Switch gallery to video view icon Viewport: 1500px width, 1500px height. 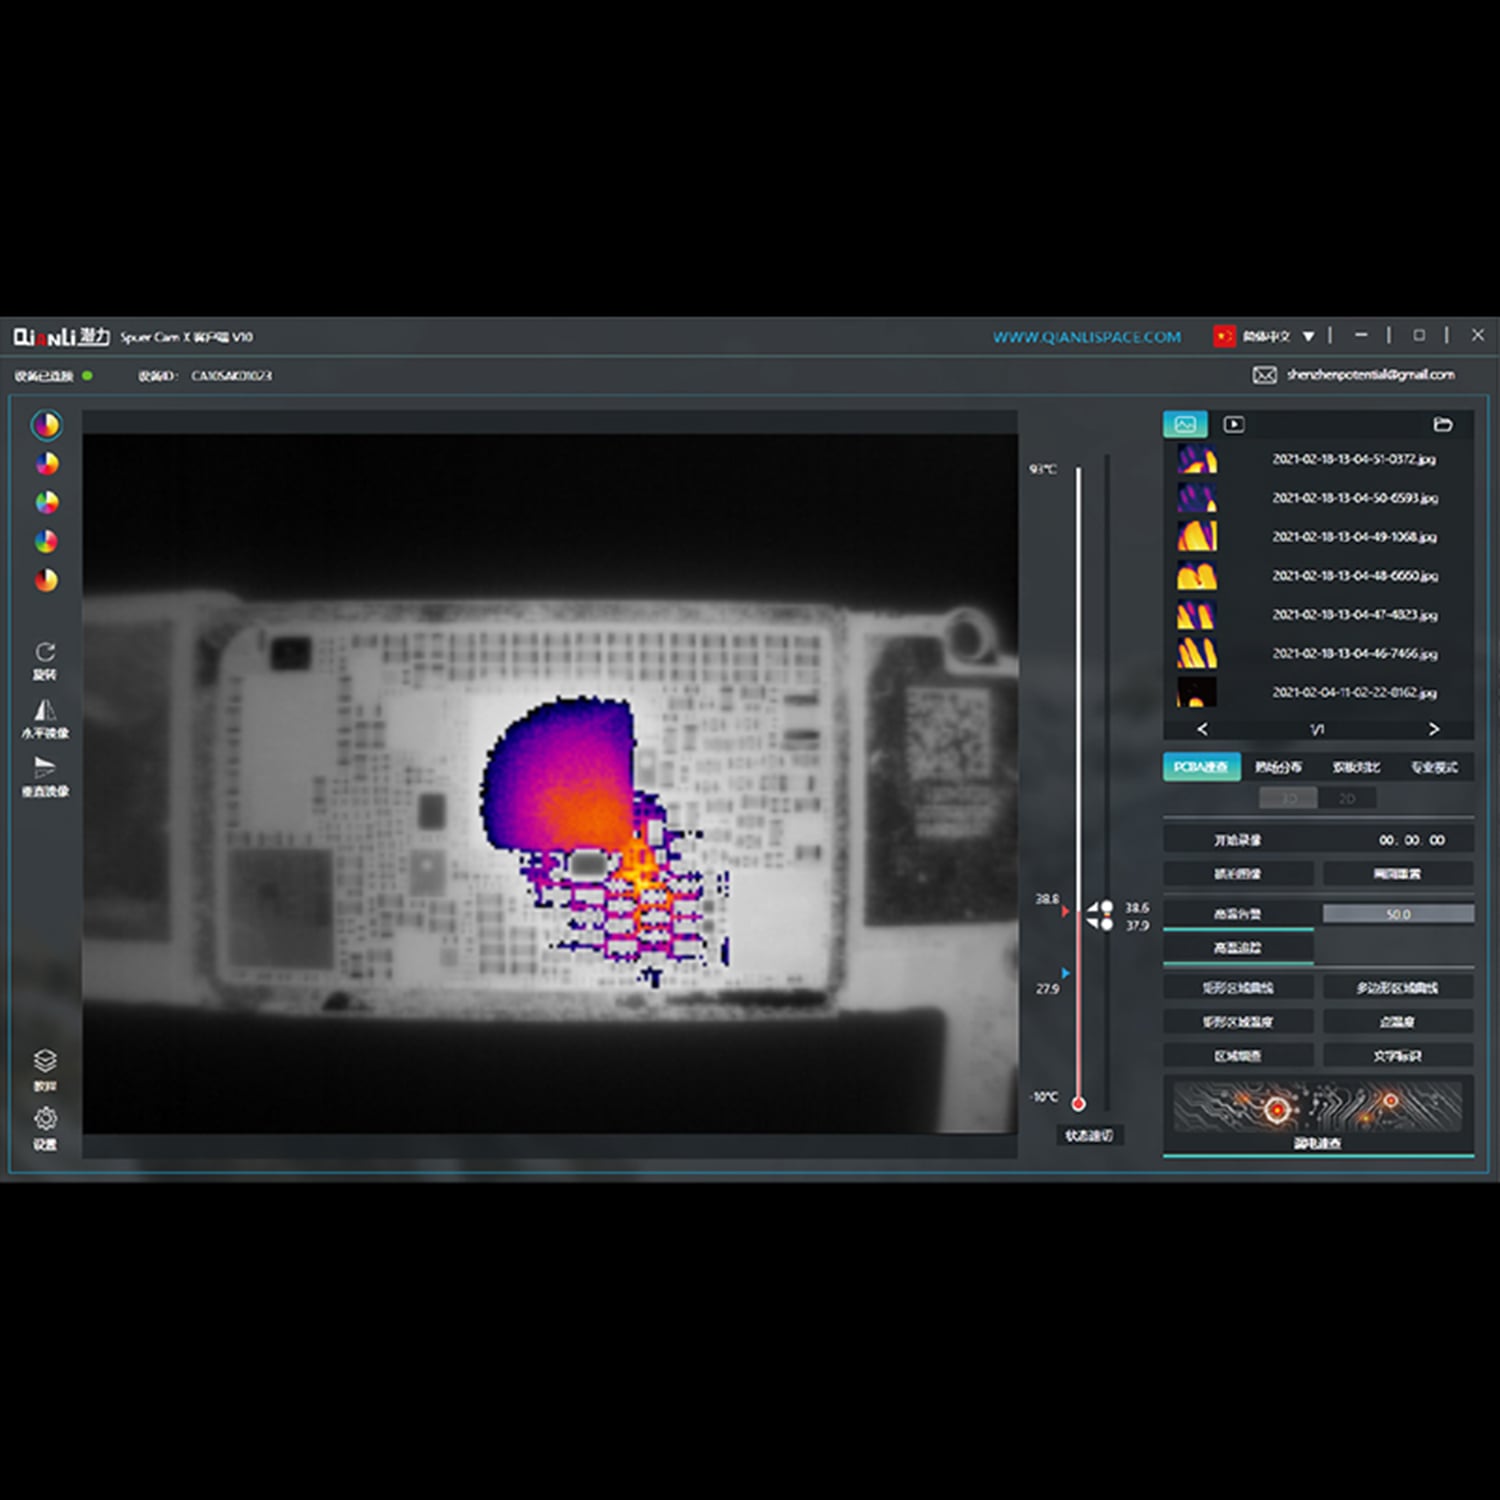[x=1235, y=425]
